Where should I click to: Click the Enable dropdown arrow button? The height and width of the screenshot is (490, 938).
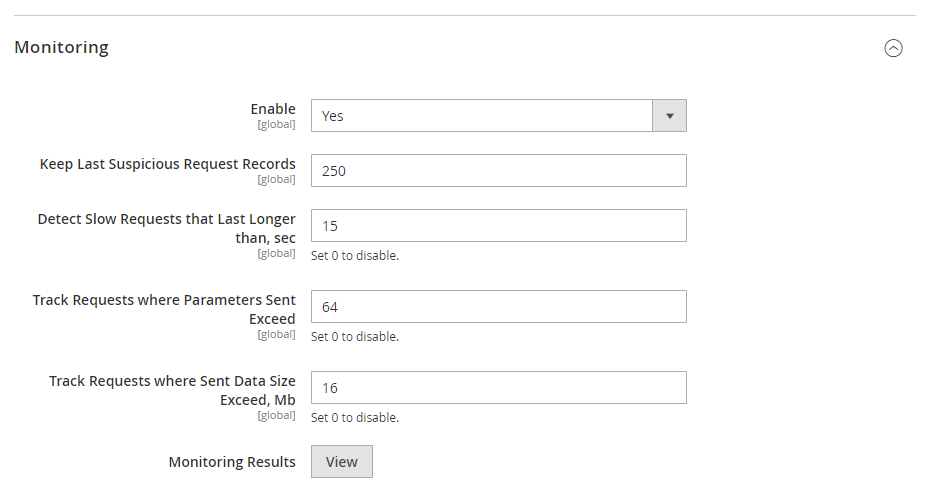coord(669,116)
